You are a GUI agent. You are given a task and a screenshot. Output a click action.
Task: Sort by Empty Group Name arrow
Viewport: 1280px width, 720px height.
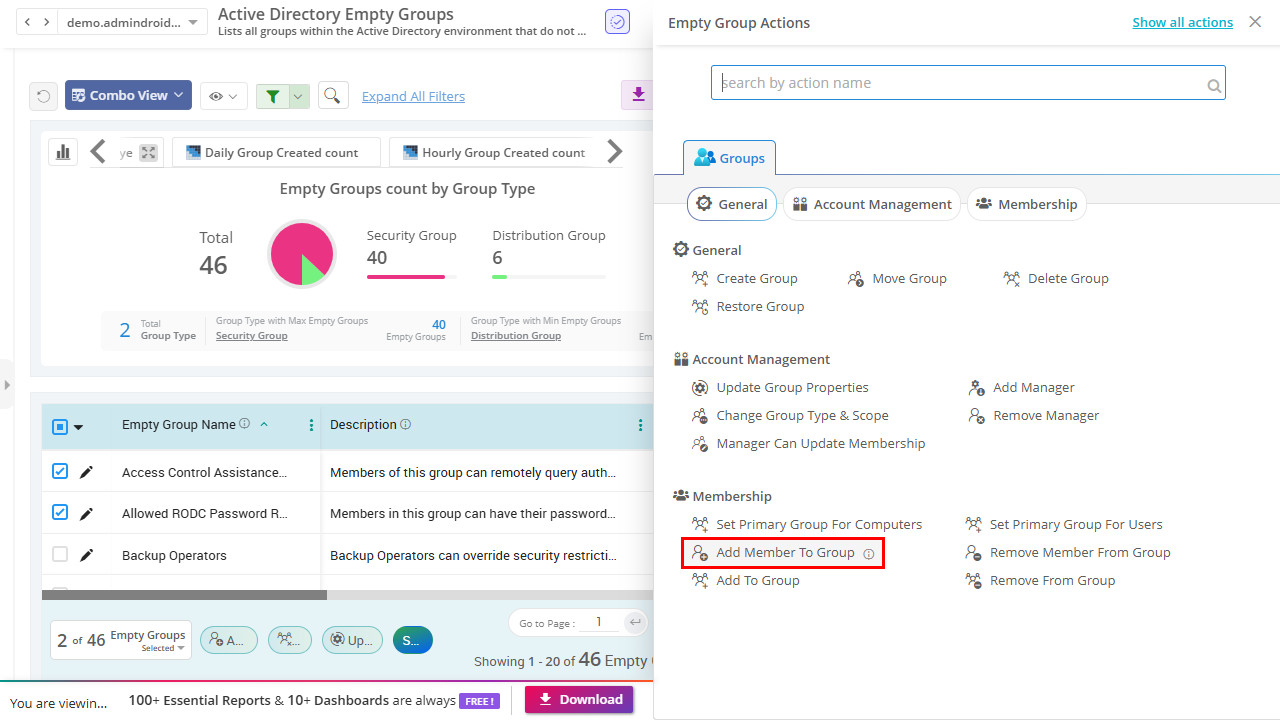pos(264,424)
